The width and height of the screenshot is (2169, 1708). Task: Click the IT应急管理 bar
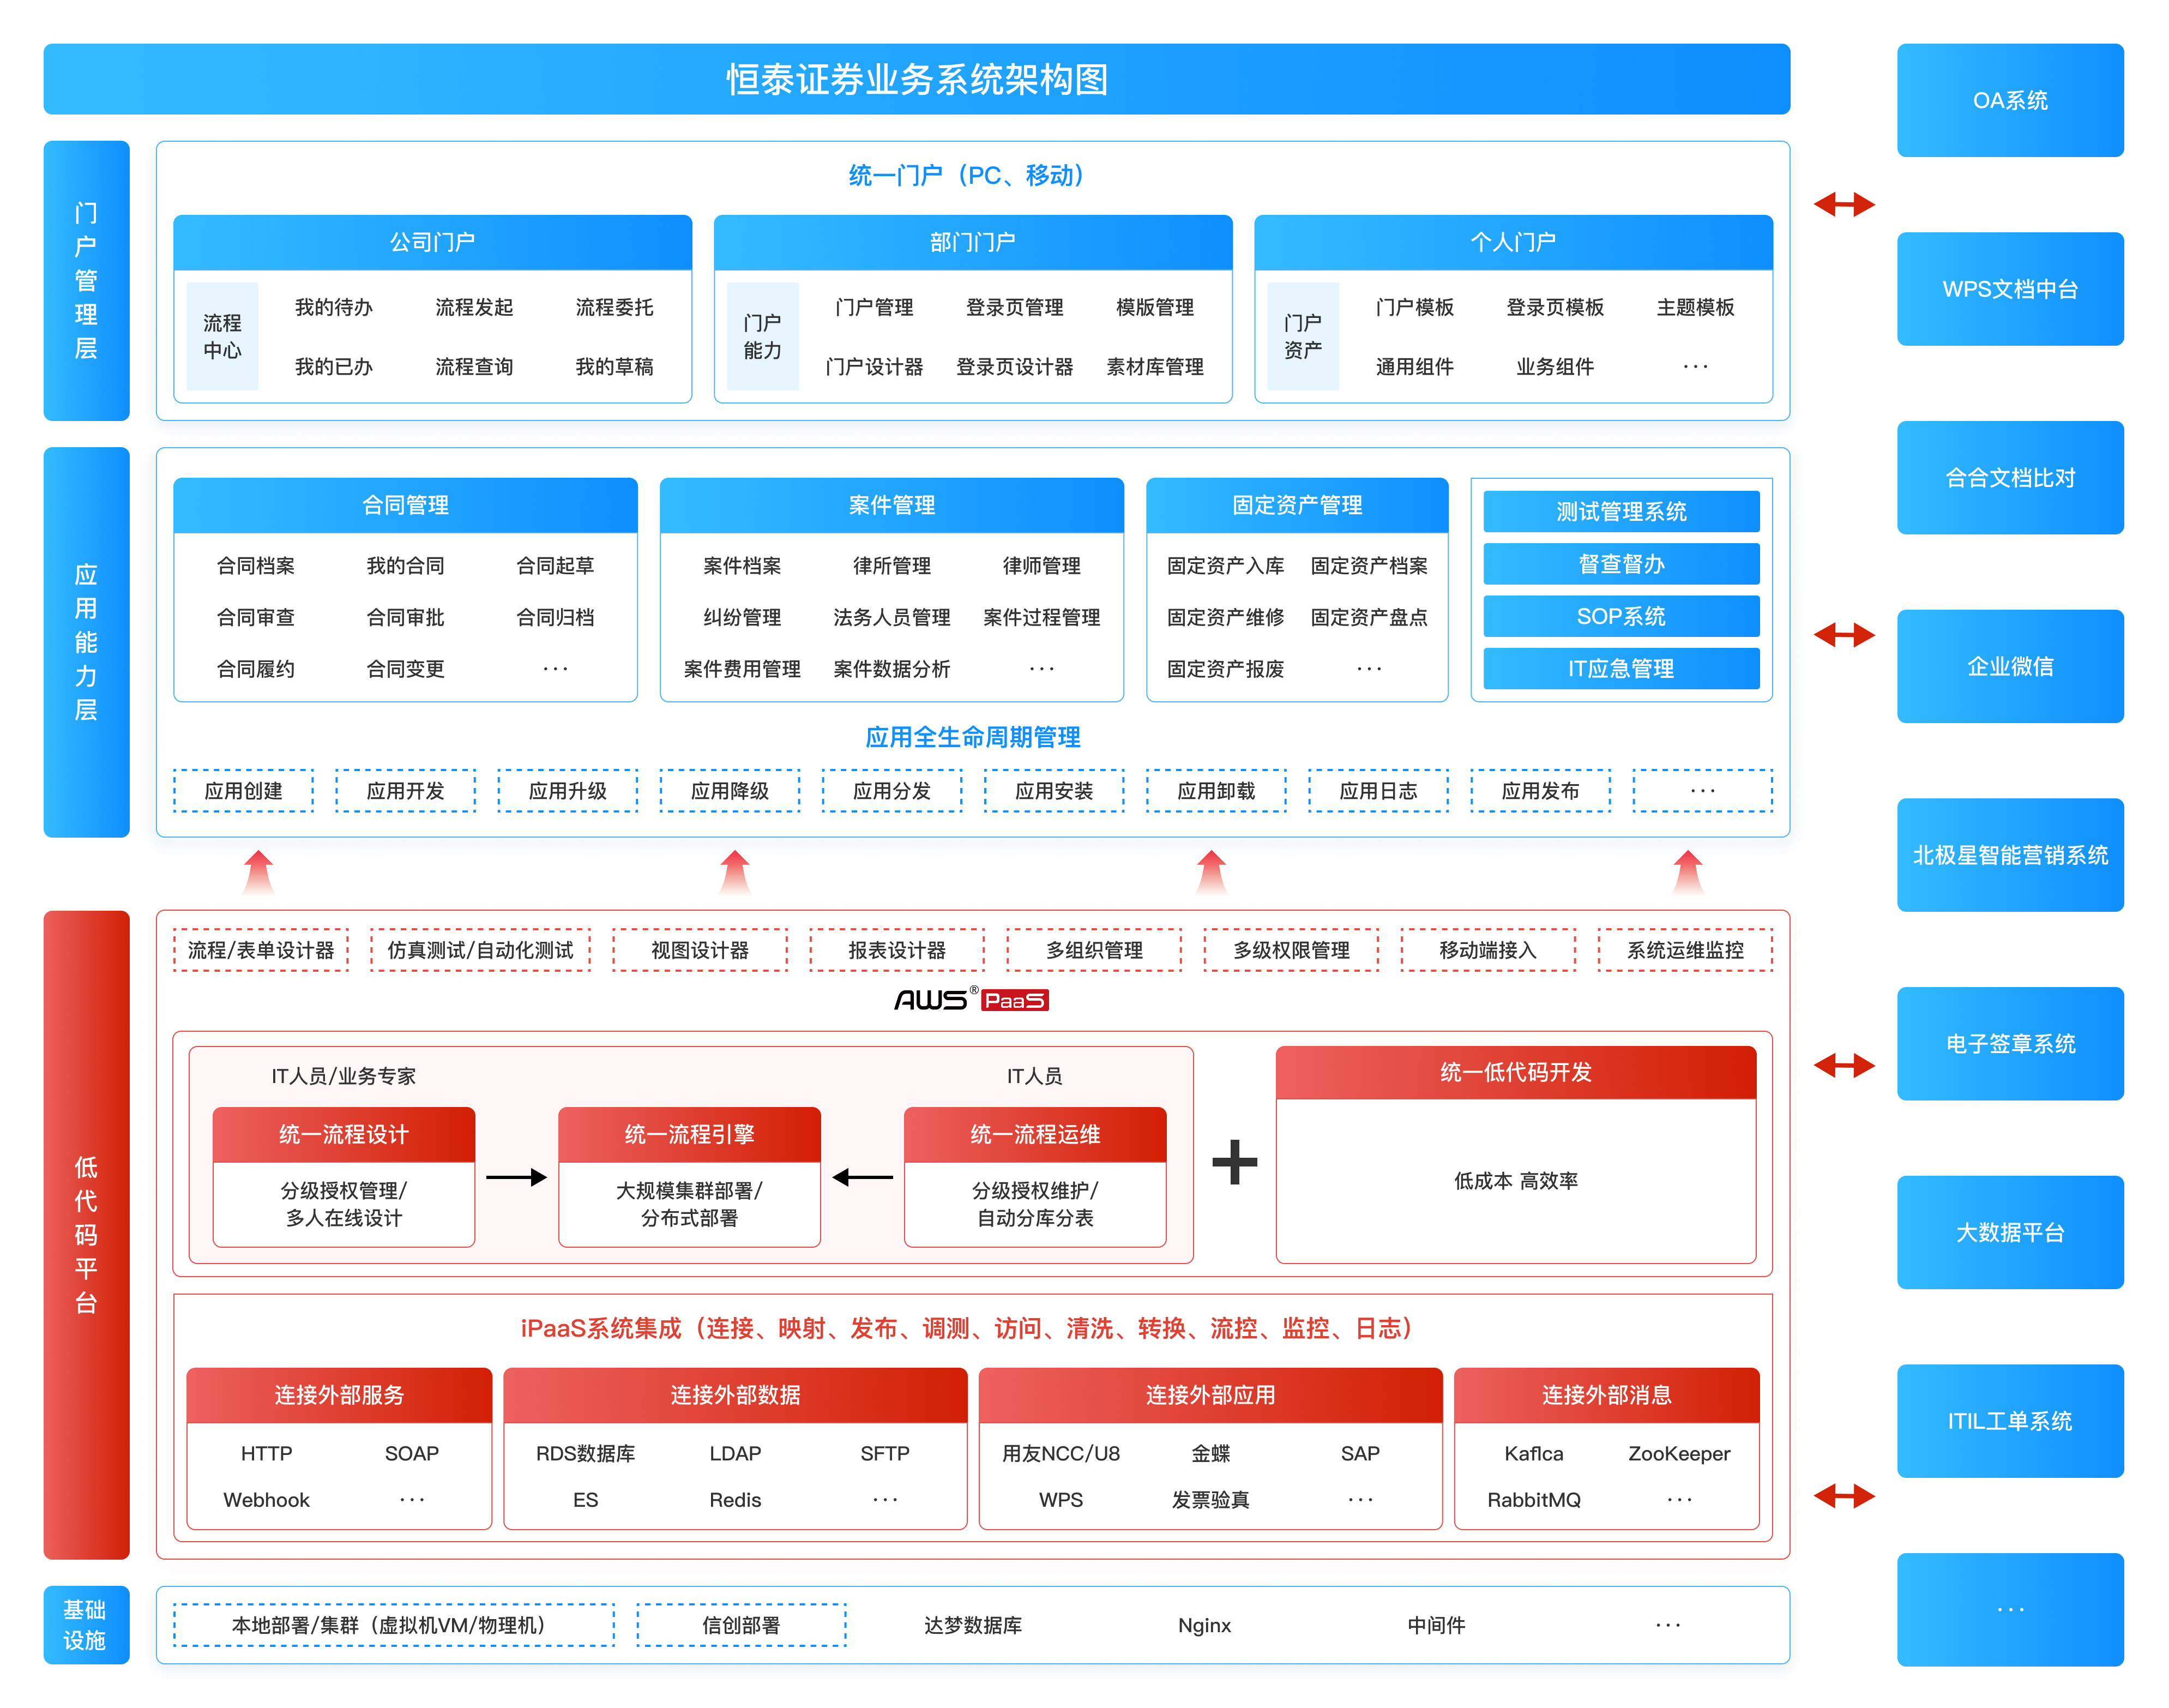pyautogui.click(x=1621, y=668)
